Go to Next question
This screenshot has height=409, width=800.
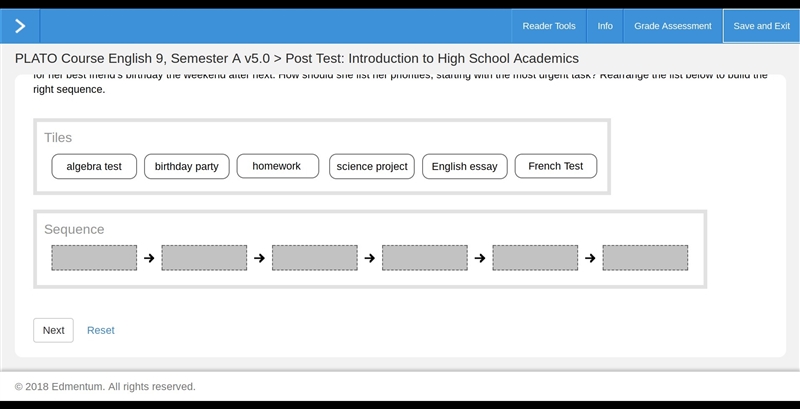pyautogui.click(x=54, y=330)
